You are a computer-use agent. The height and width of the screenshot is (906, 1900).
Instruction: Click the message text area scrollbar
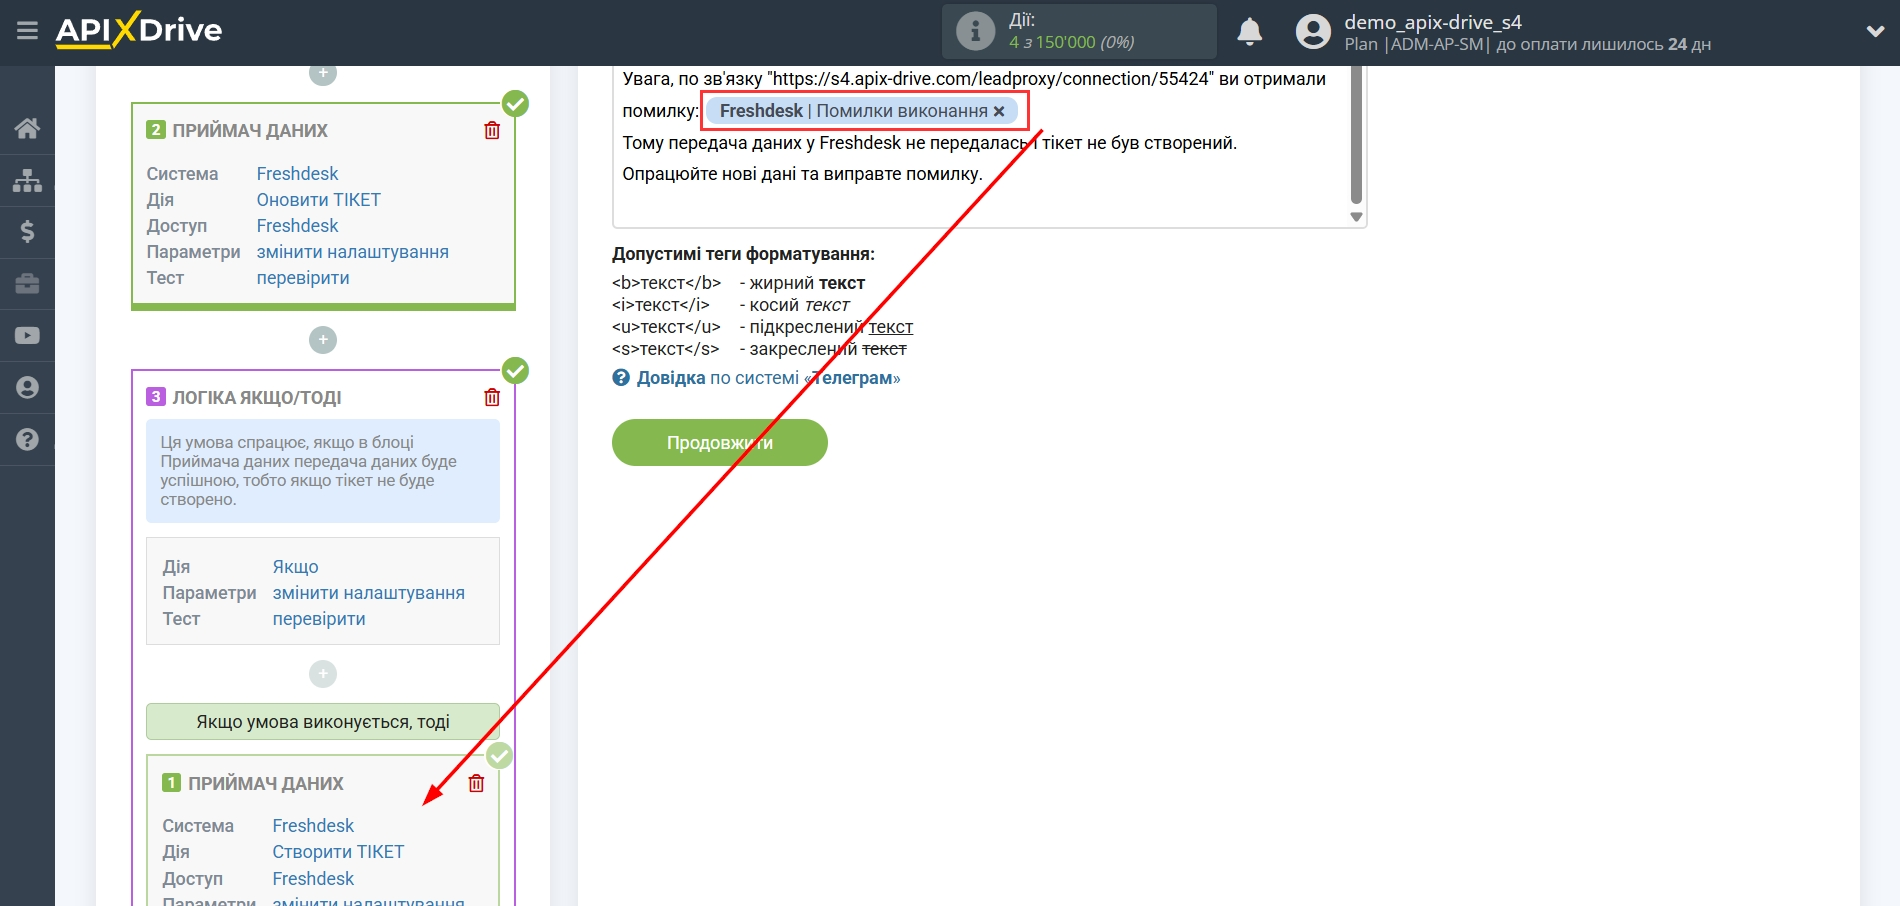point(1356,134)
